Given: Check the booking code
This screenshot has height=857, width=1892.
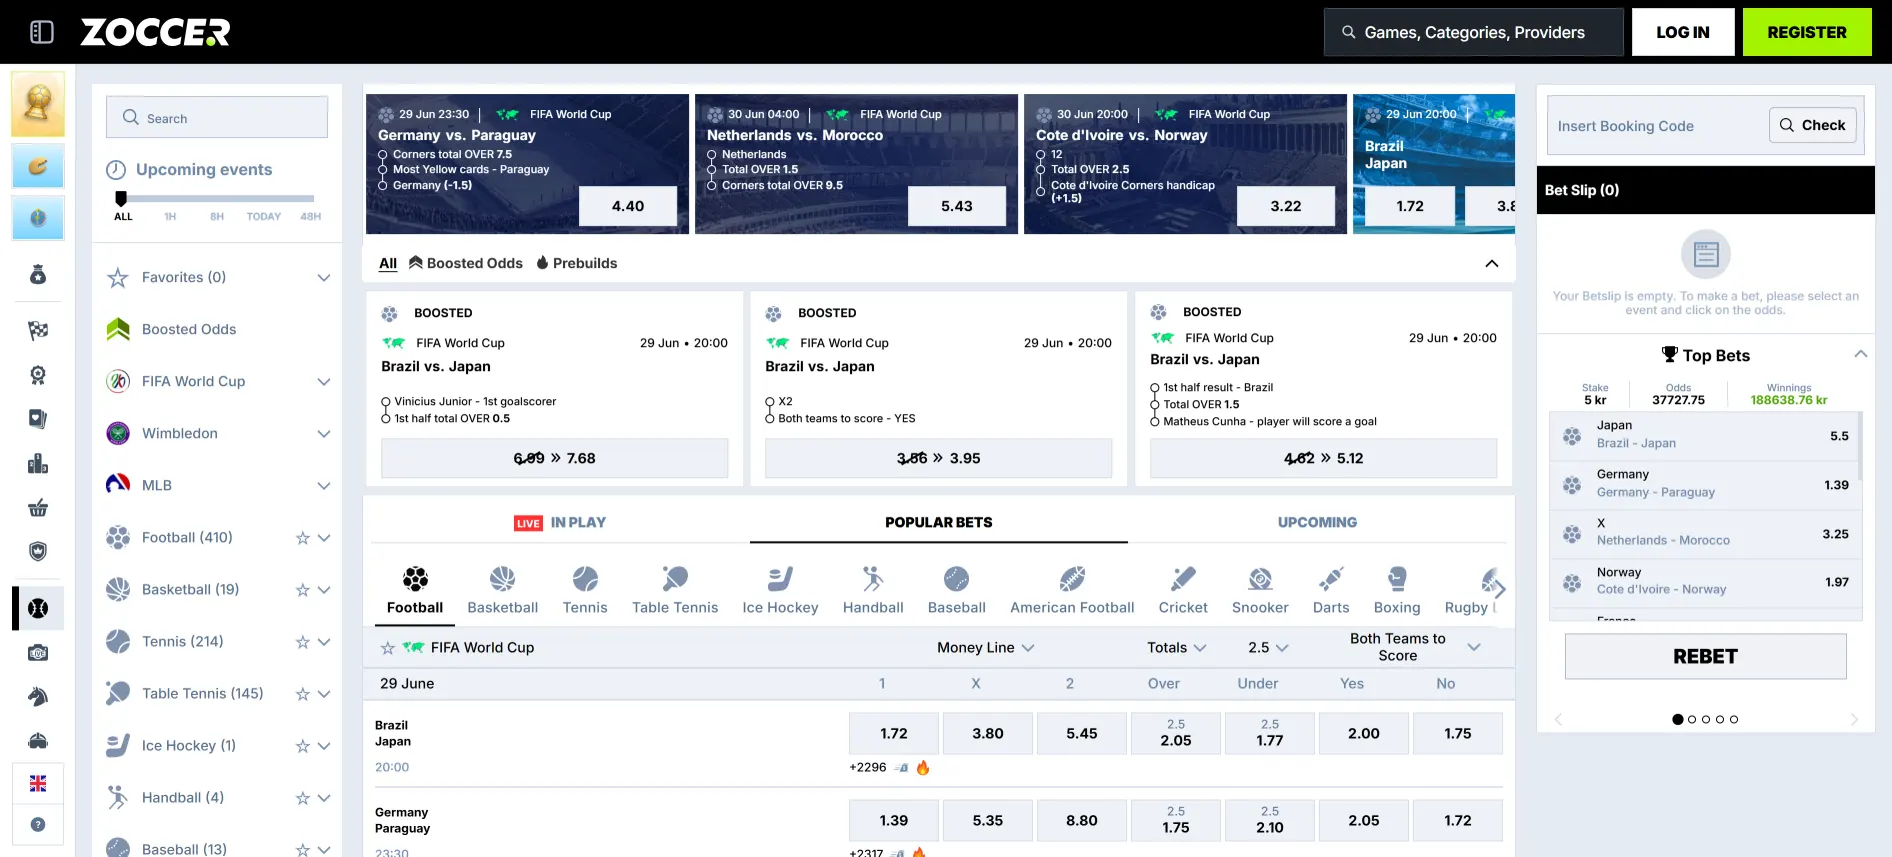Looking at the screenshot, I should [x=1813, y=125].
